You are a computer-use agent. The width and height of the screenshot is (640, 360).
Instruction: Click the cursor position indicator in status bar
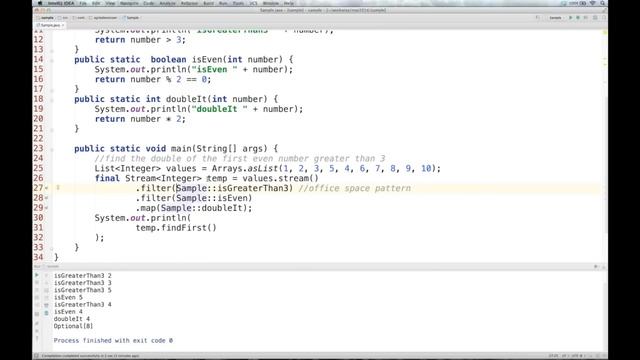[x=553, y=356]
